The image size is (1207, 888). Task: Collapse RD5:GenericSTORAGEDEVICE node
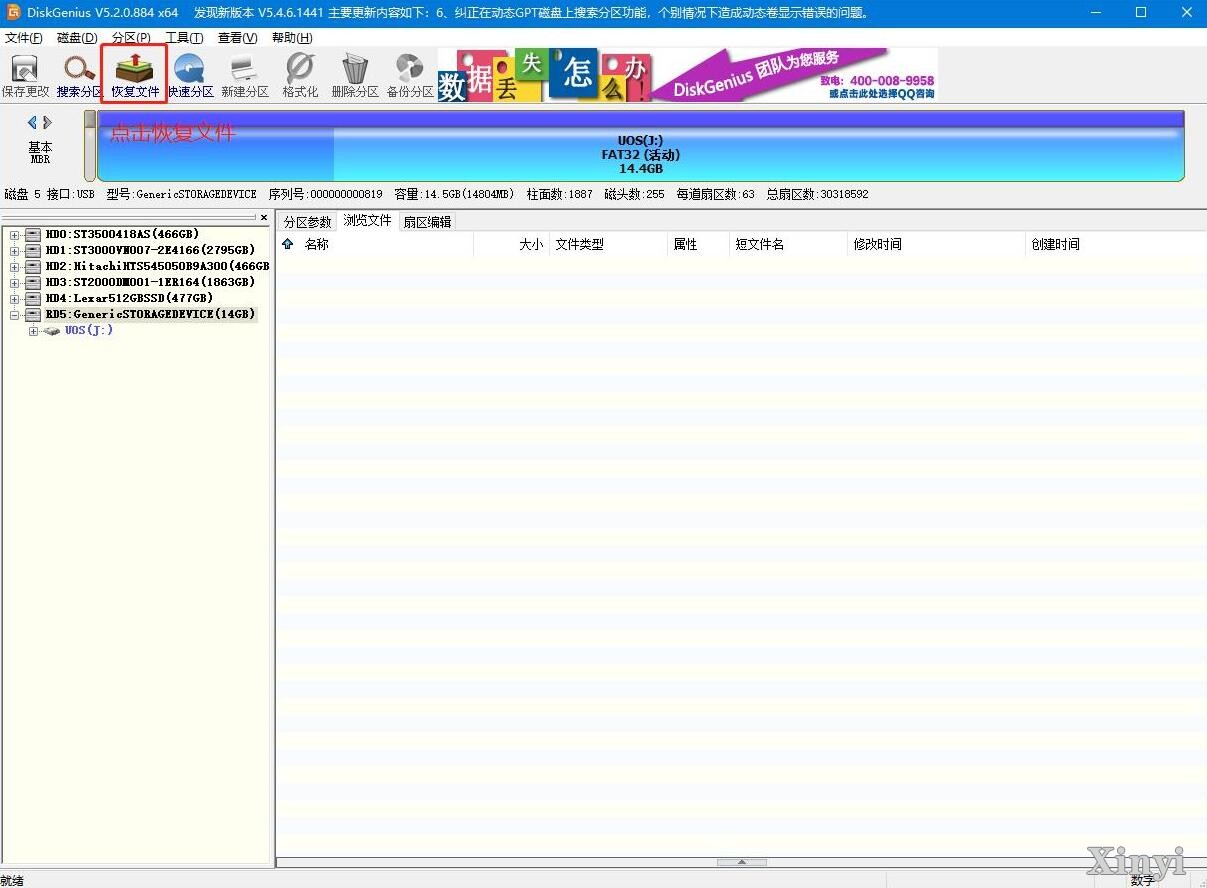(14, 315)
